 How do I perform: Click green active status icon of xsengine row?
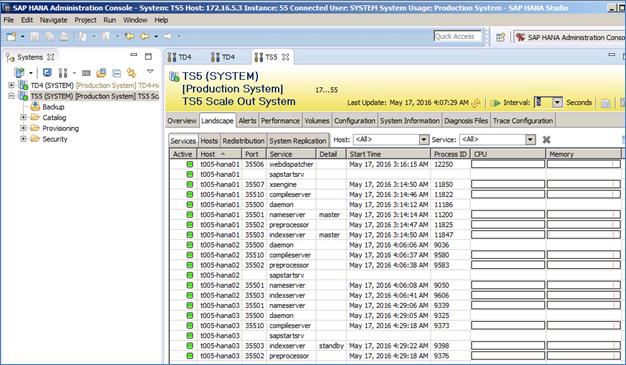click(x=190, y=184)
